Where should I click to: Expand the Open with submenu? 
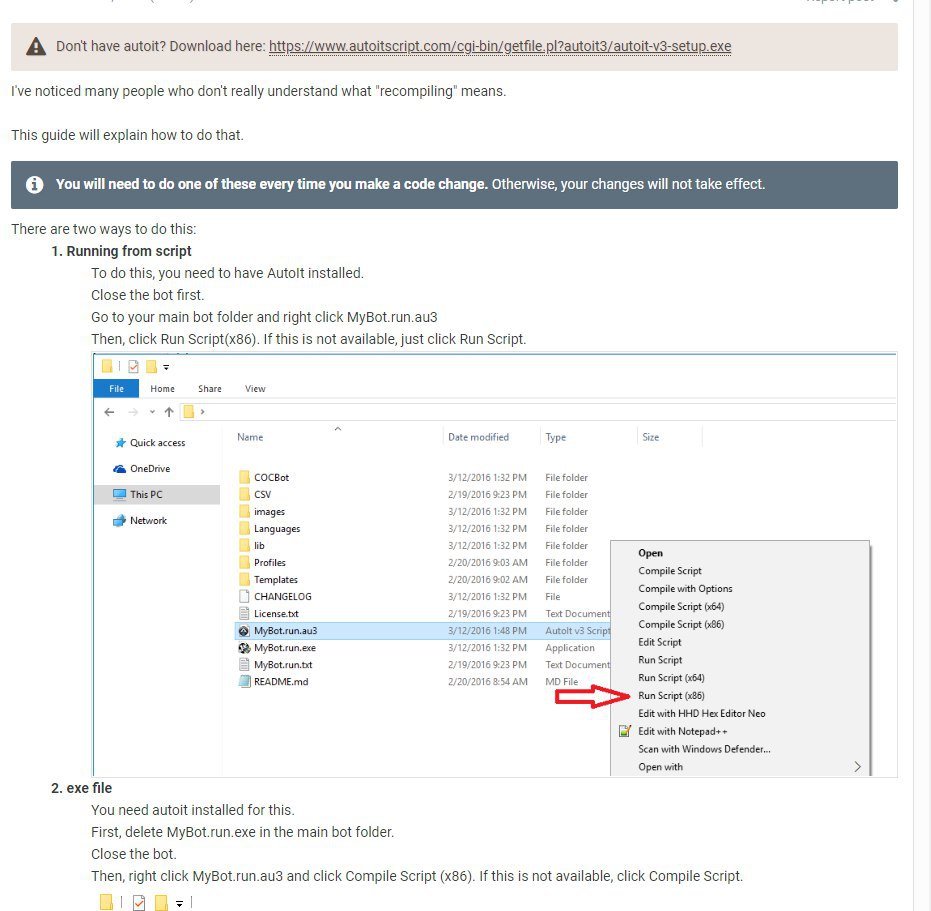740,767
